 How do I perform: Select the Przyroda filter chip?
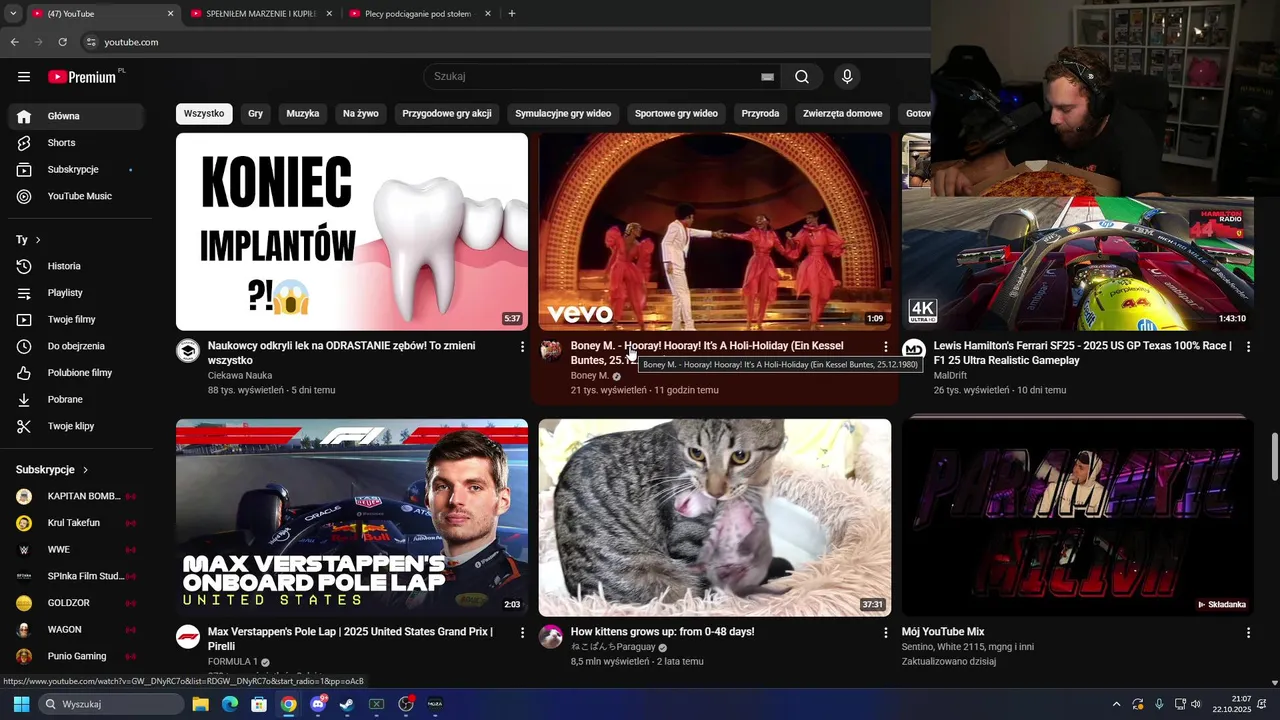(x=760, y=114)
